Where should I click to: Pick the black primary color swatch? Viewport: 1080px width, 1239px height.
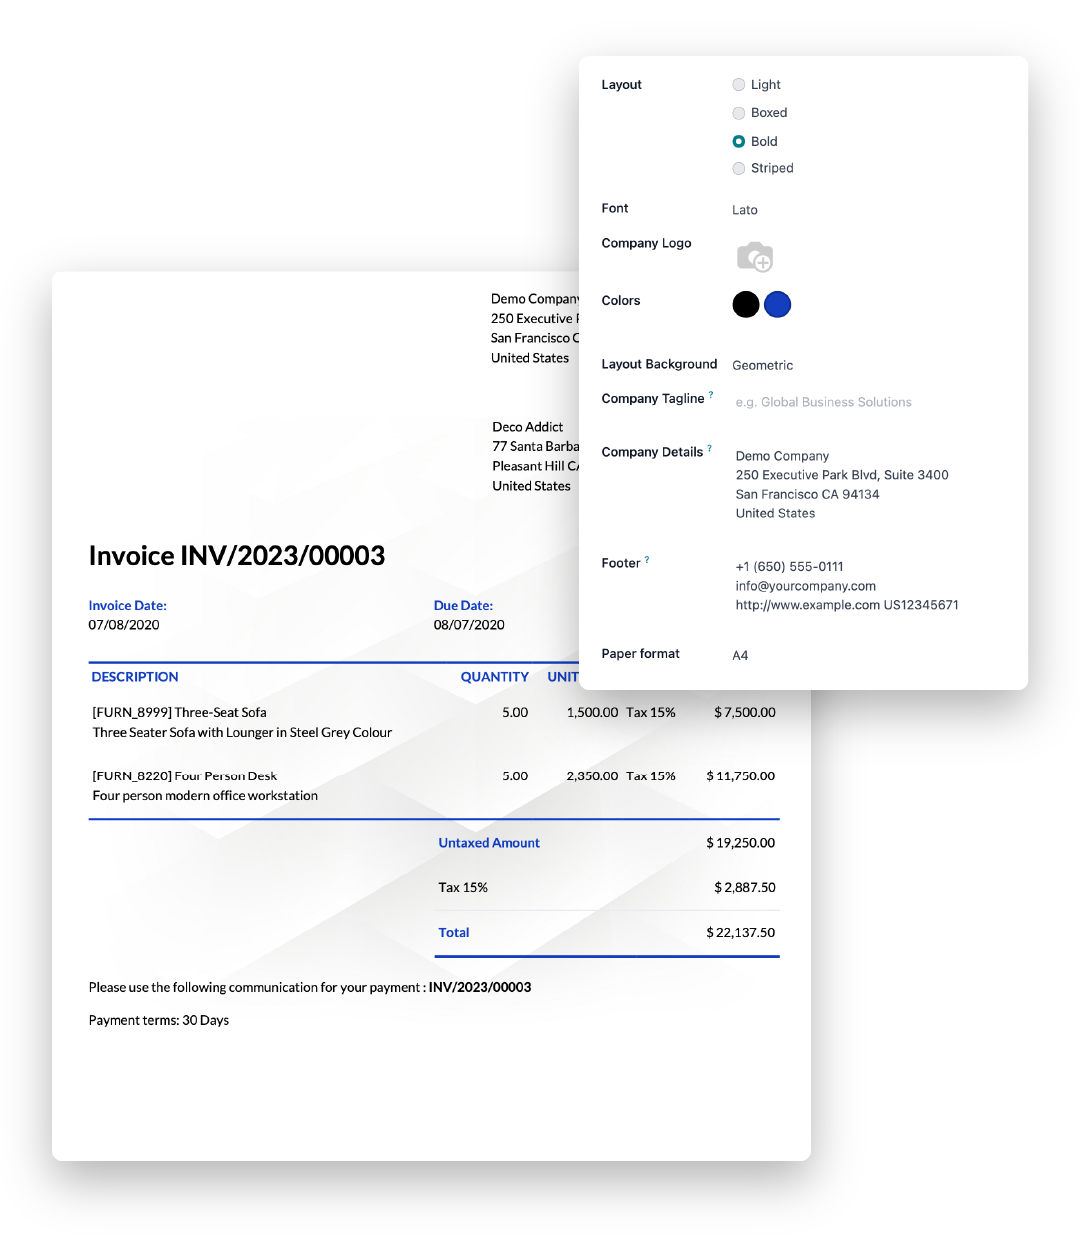tap(746, 304)
